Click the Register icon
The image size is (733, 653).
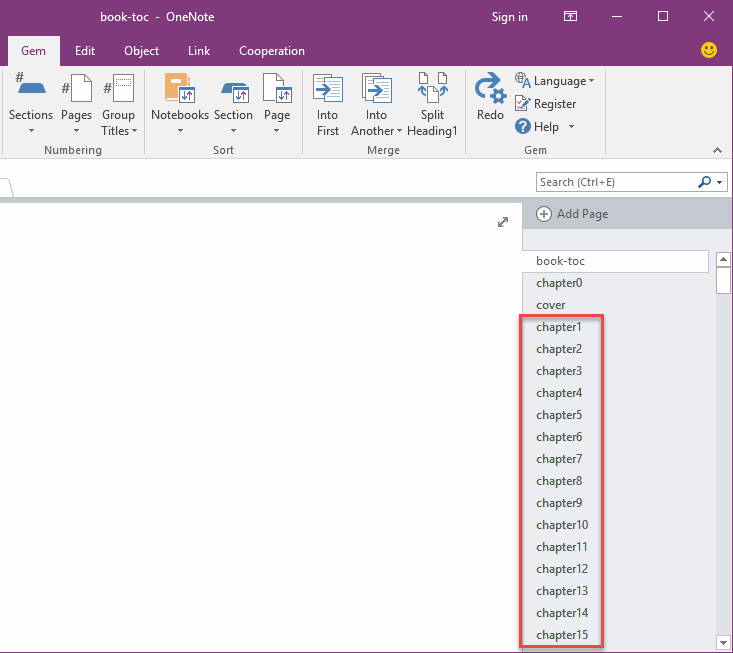(522, 103)
